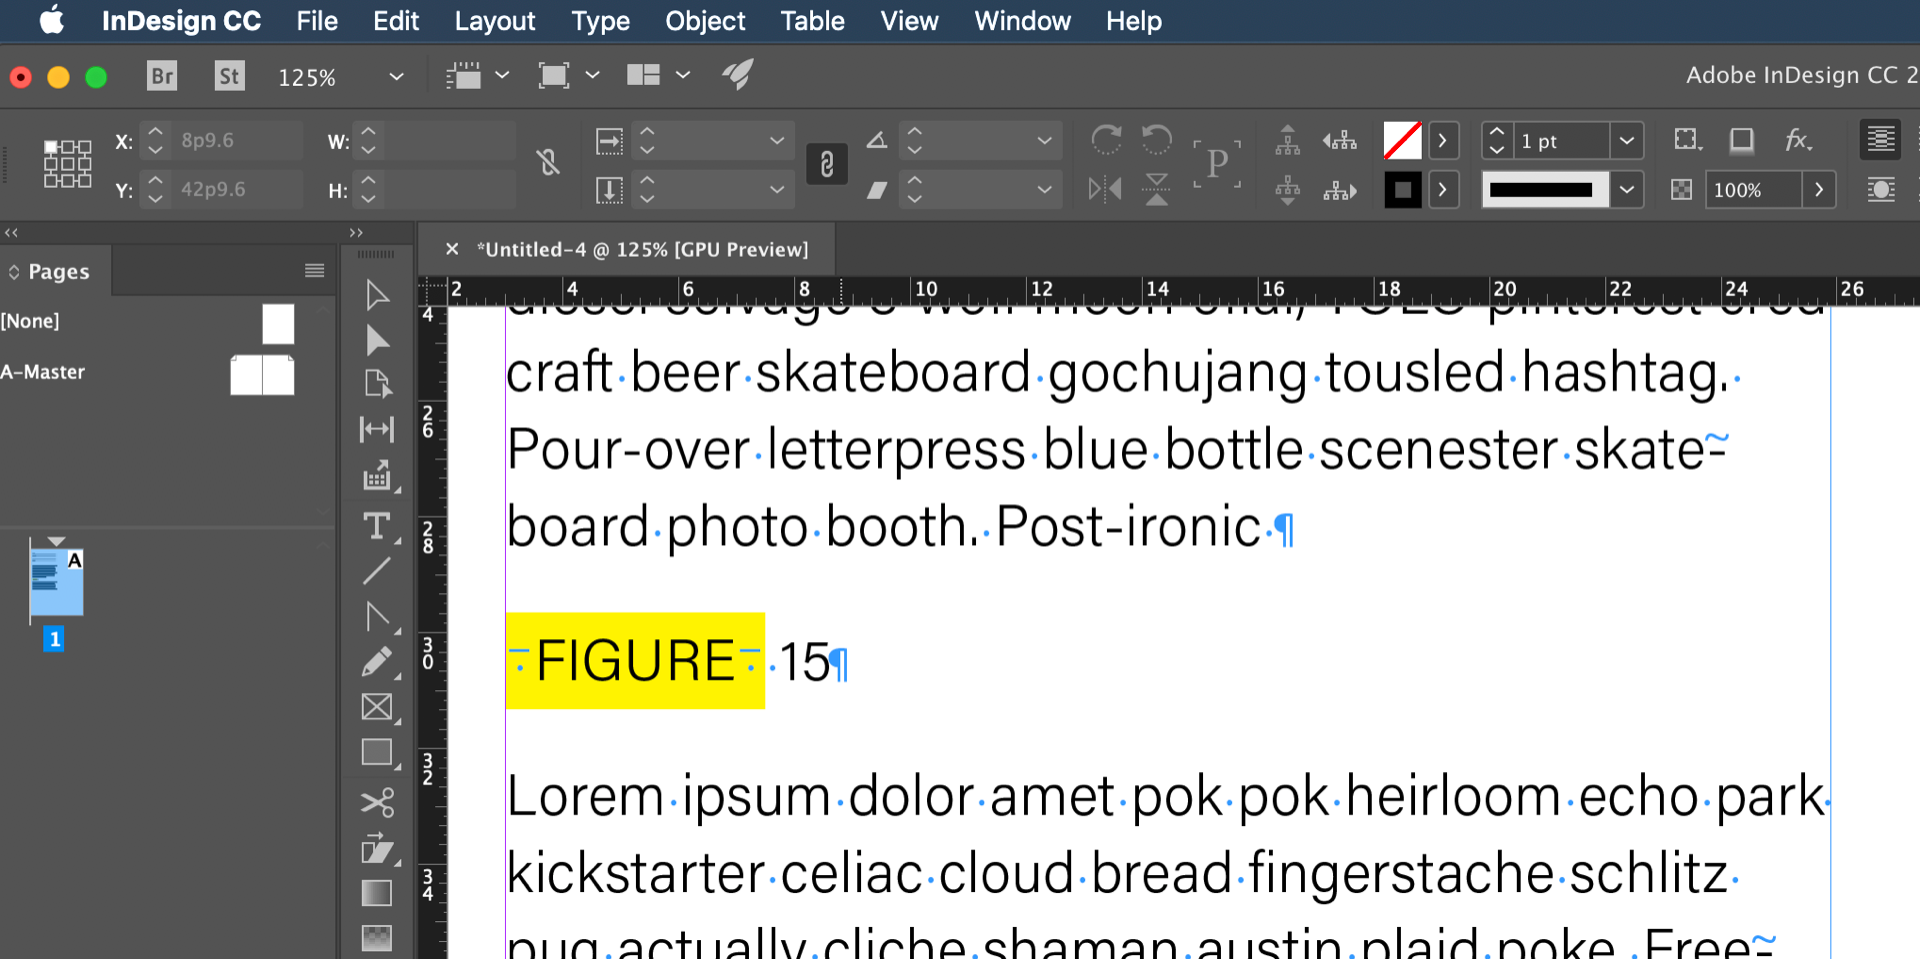
Task: Expand the stroke color options arrow
Action: tap(1442, 189)
